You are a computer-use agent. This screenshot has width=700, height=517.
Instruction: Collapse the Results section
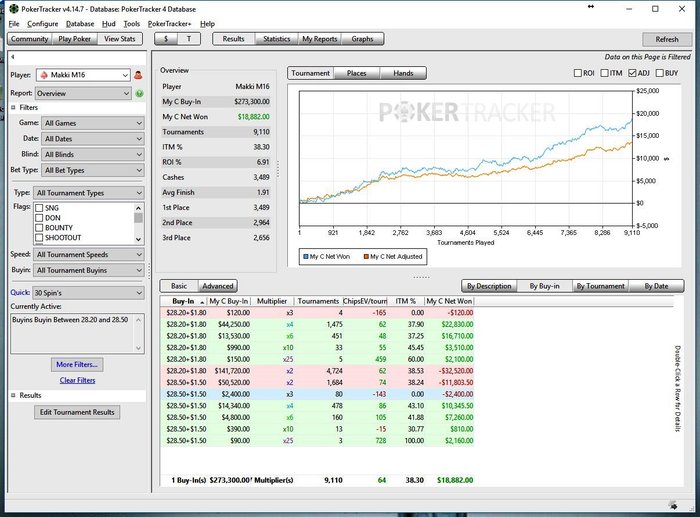click(13, 395)
